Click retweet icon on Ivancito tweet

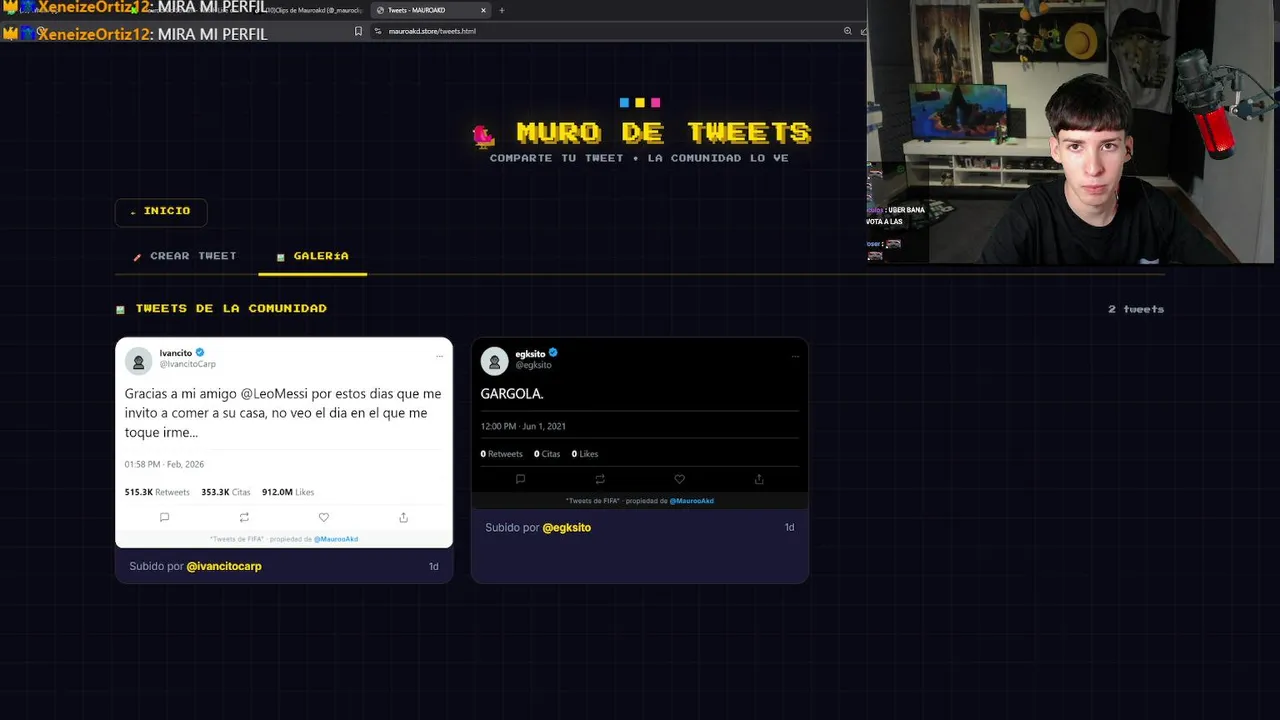click(244, 517)
